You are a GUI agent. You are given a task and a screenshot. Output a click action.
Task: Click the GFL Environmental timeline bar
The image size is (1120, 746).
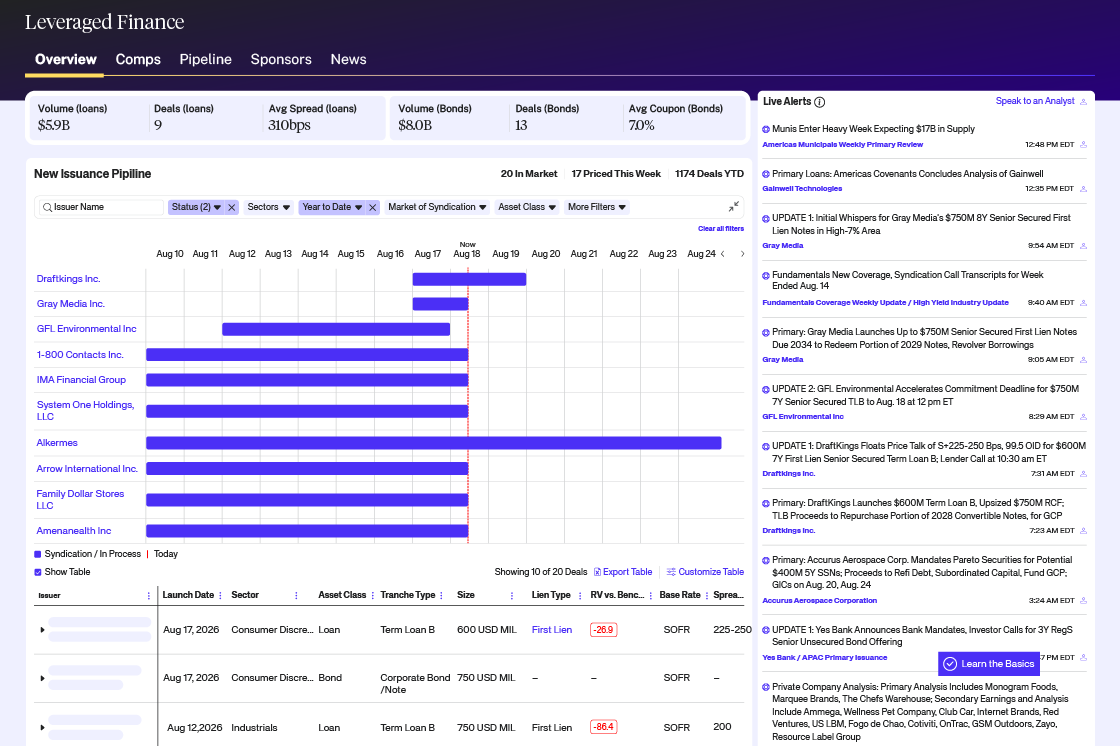click(x=336, y=329)
